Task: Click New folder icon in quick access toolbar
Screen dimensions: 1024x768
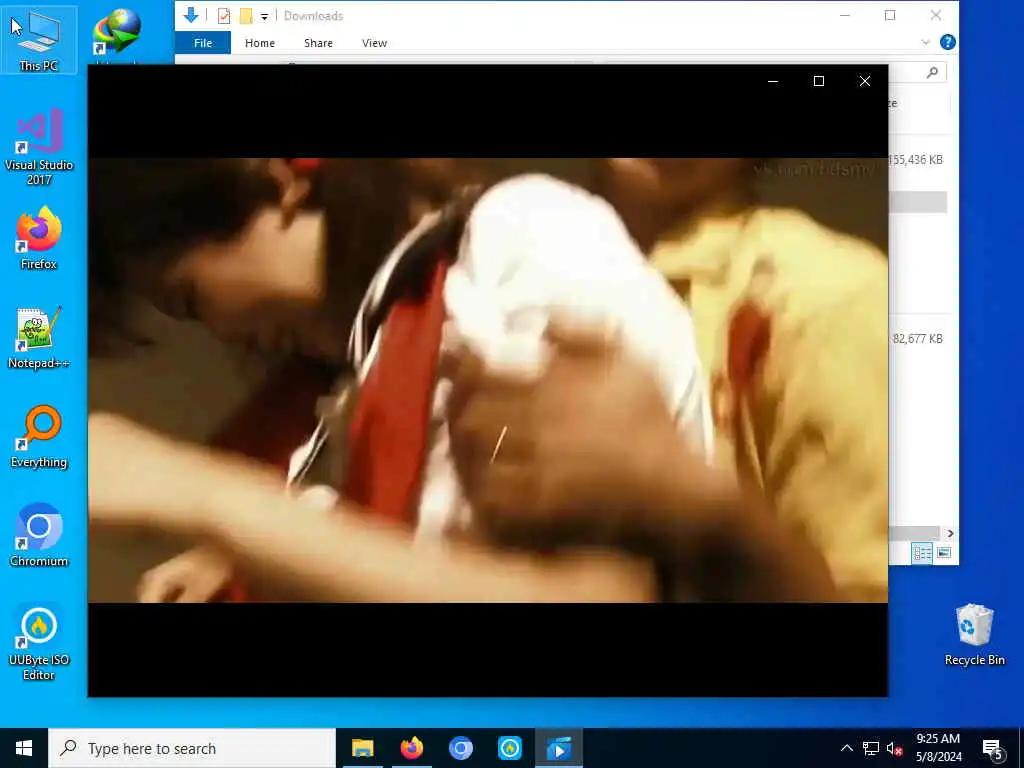Action: (x=246, y=16)
